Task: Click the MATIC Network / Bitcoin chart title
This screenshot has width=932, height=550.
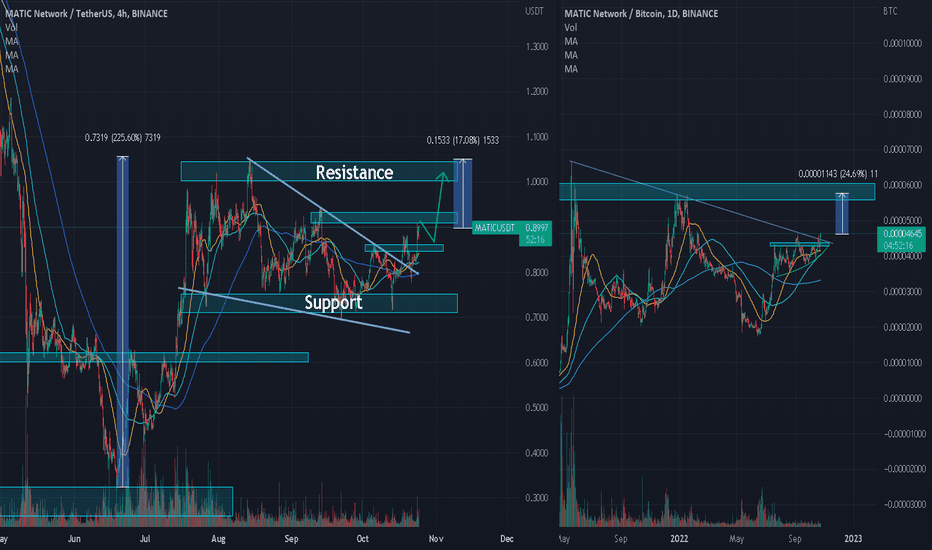Action: coord(641,14)
